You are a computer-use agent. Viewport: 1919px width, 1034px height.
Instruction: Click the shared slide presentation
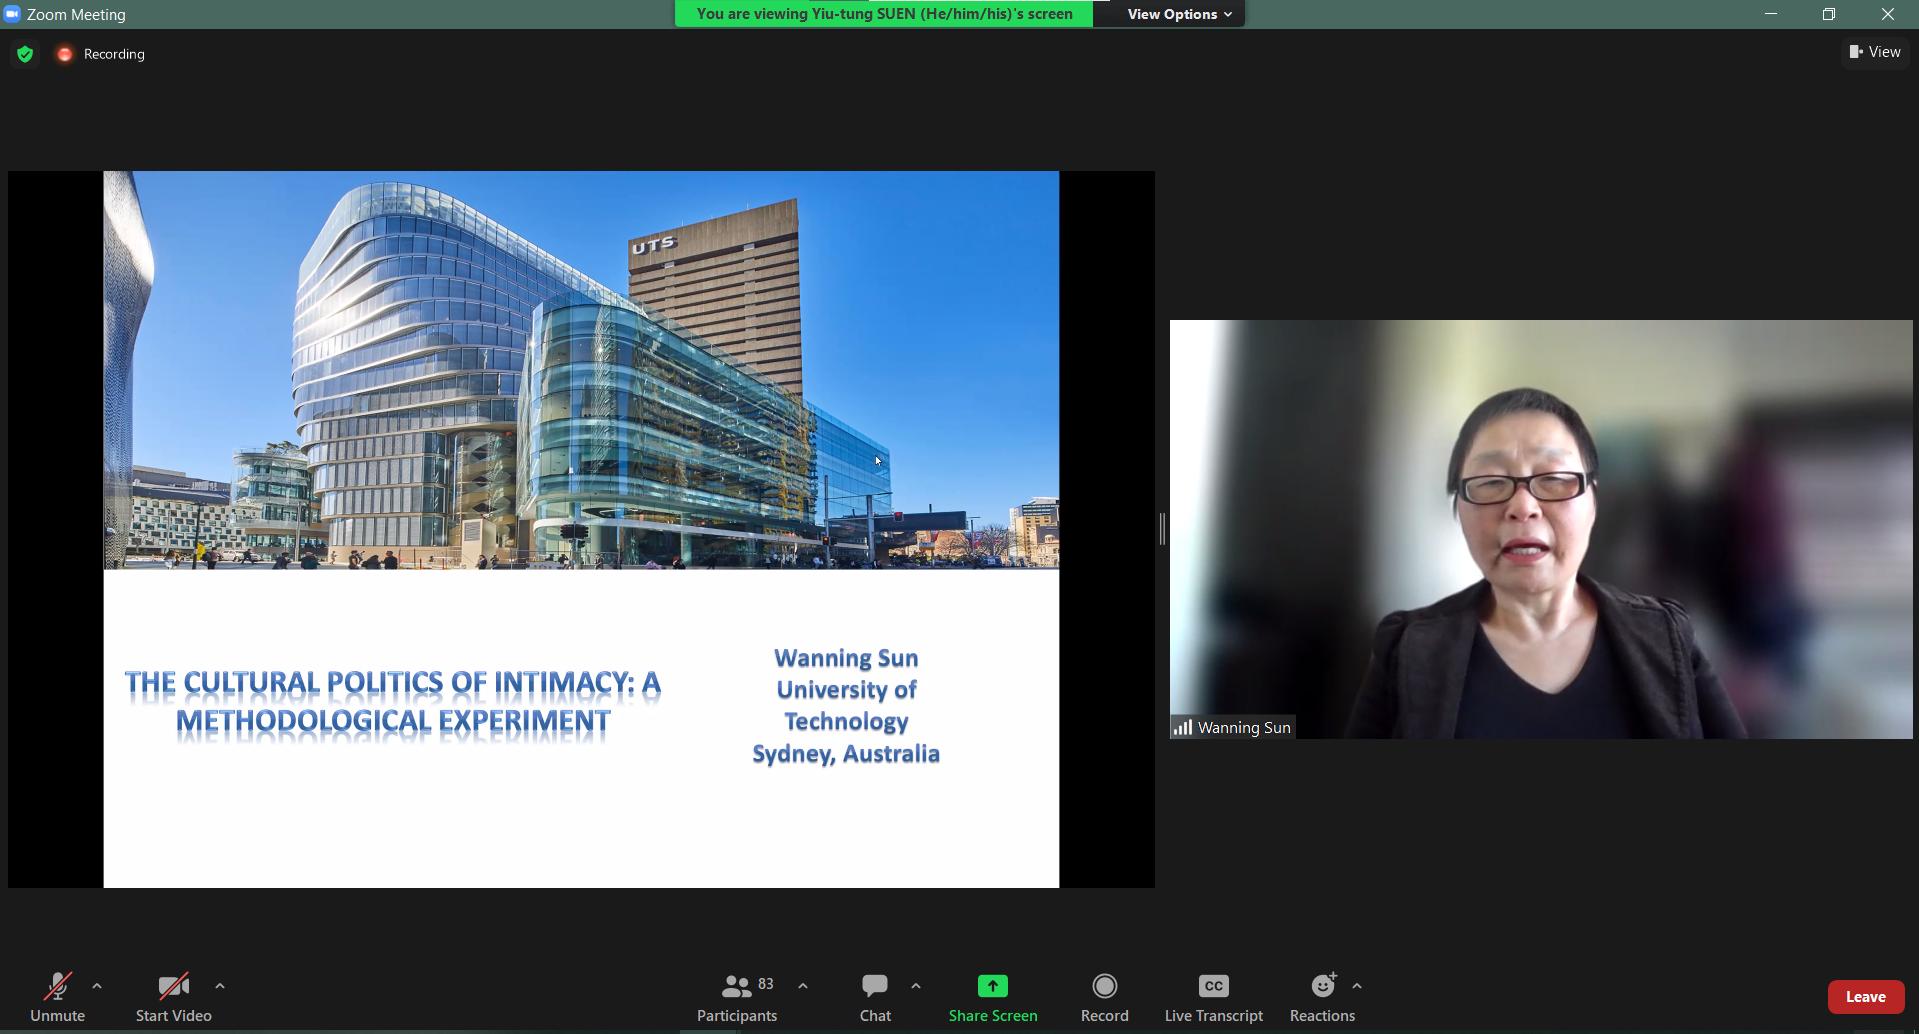581,529
